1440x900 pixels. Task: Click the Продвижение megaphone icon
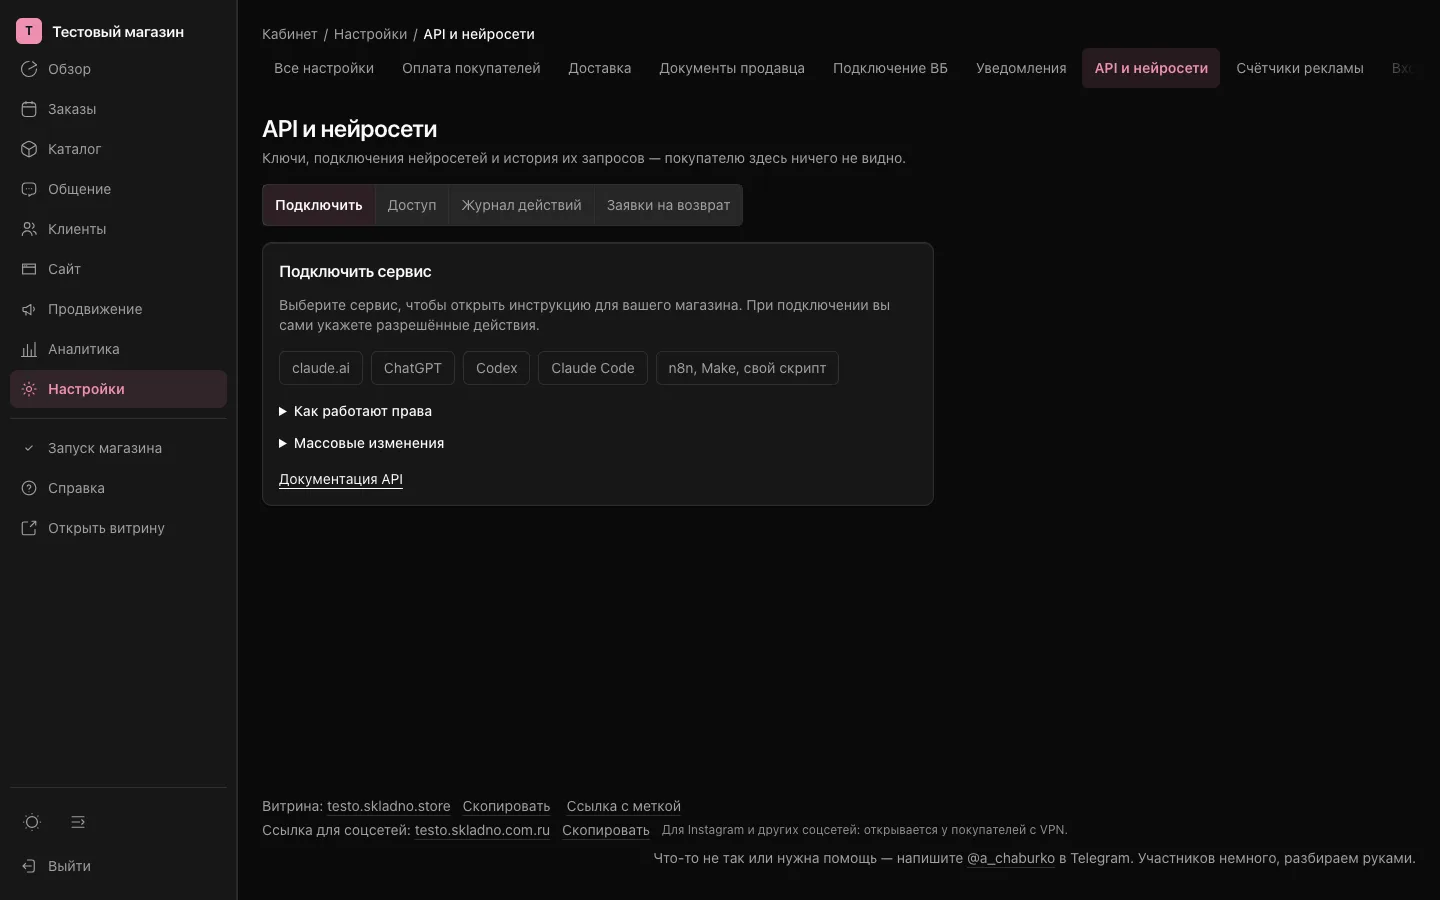(x=29, y=309)
